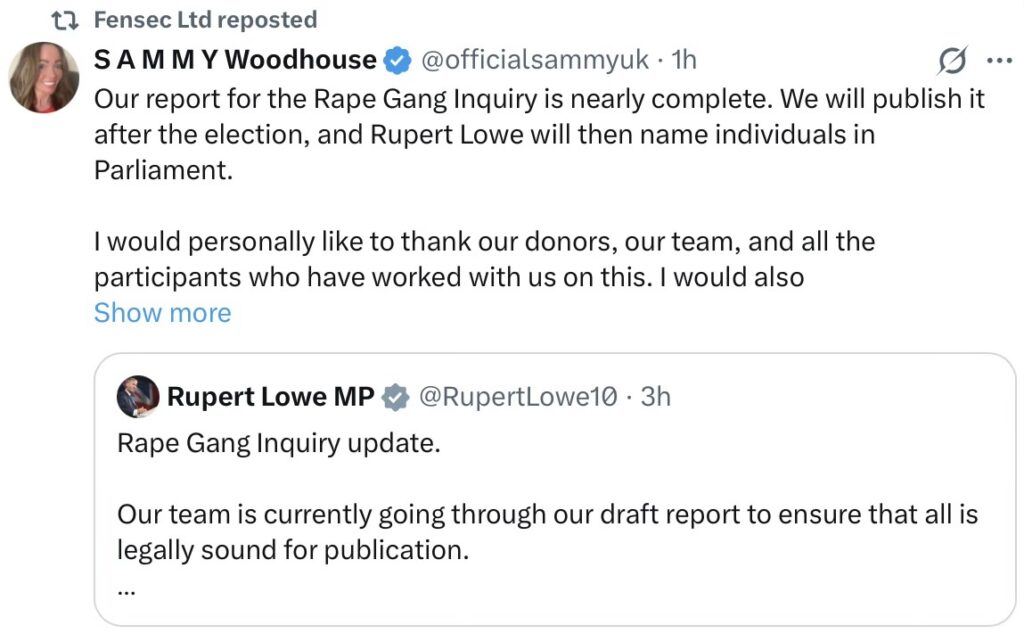Open the Fensec Ltd reposted link
Image resolution: width=1024 pixels, height=642 pixels.
click(x=205, y=19)
